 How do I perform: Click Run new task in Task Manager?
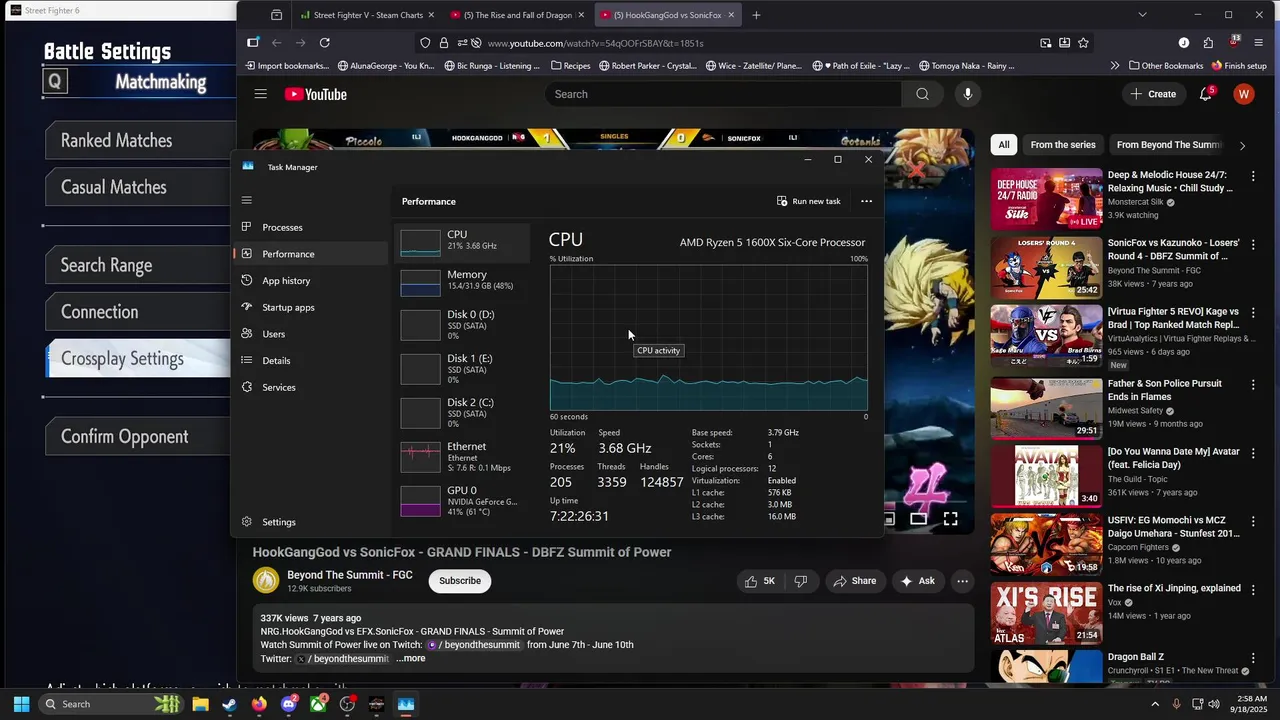[x=808, y=201]
